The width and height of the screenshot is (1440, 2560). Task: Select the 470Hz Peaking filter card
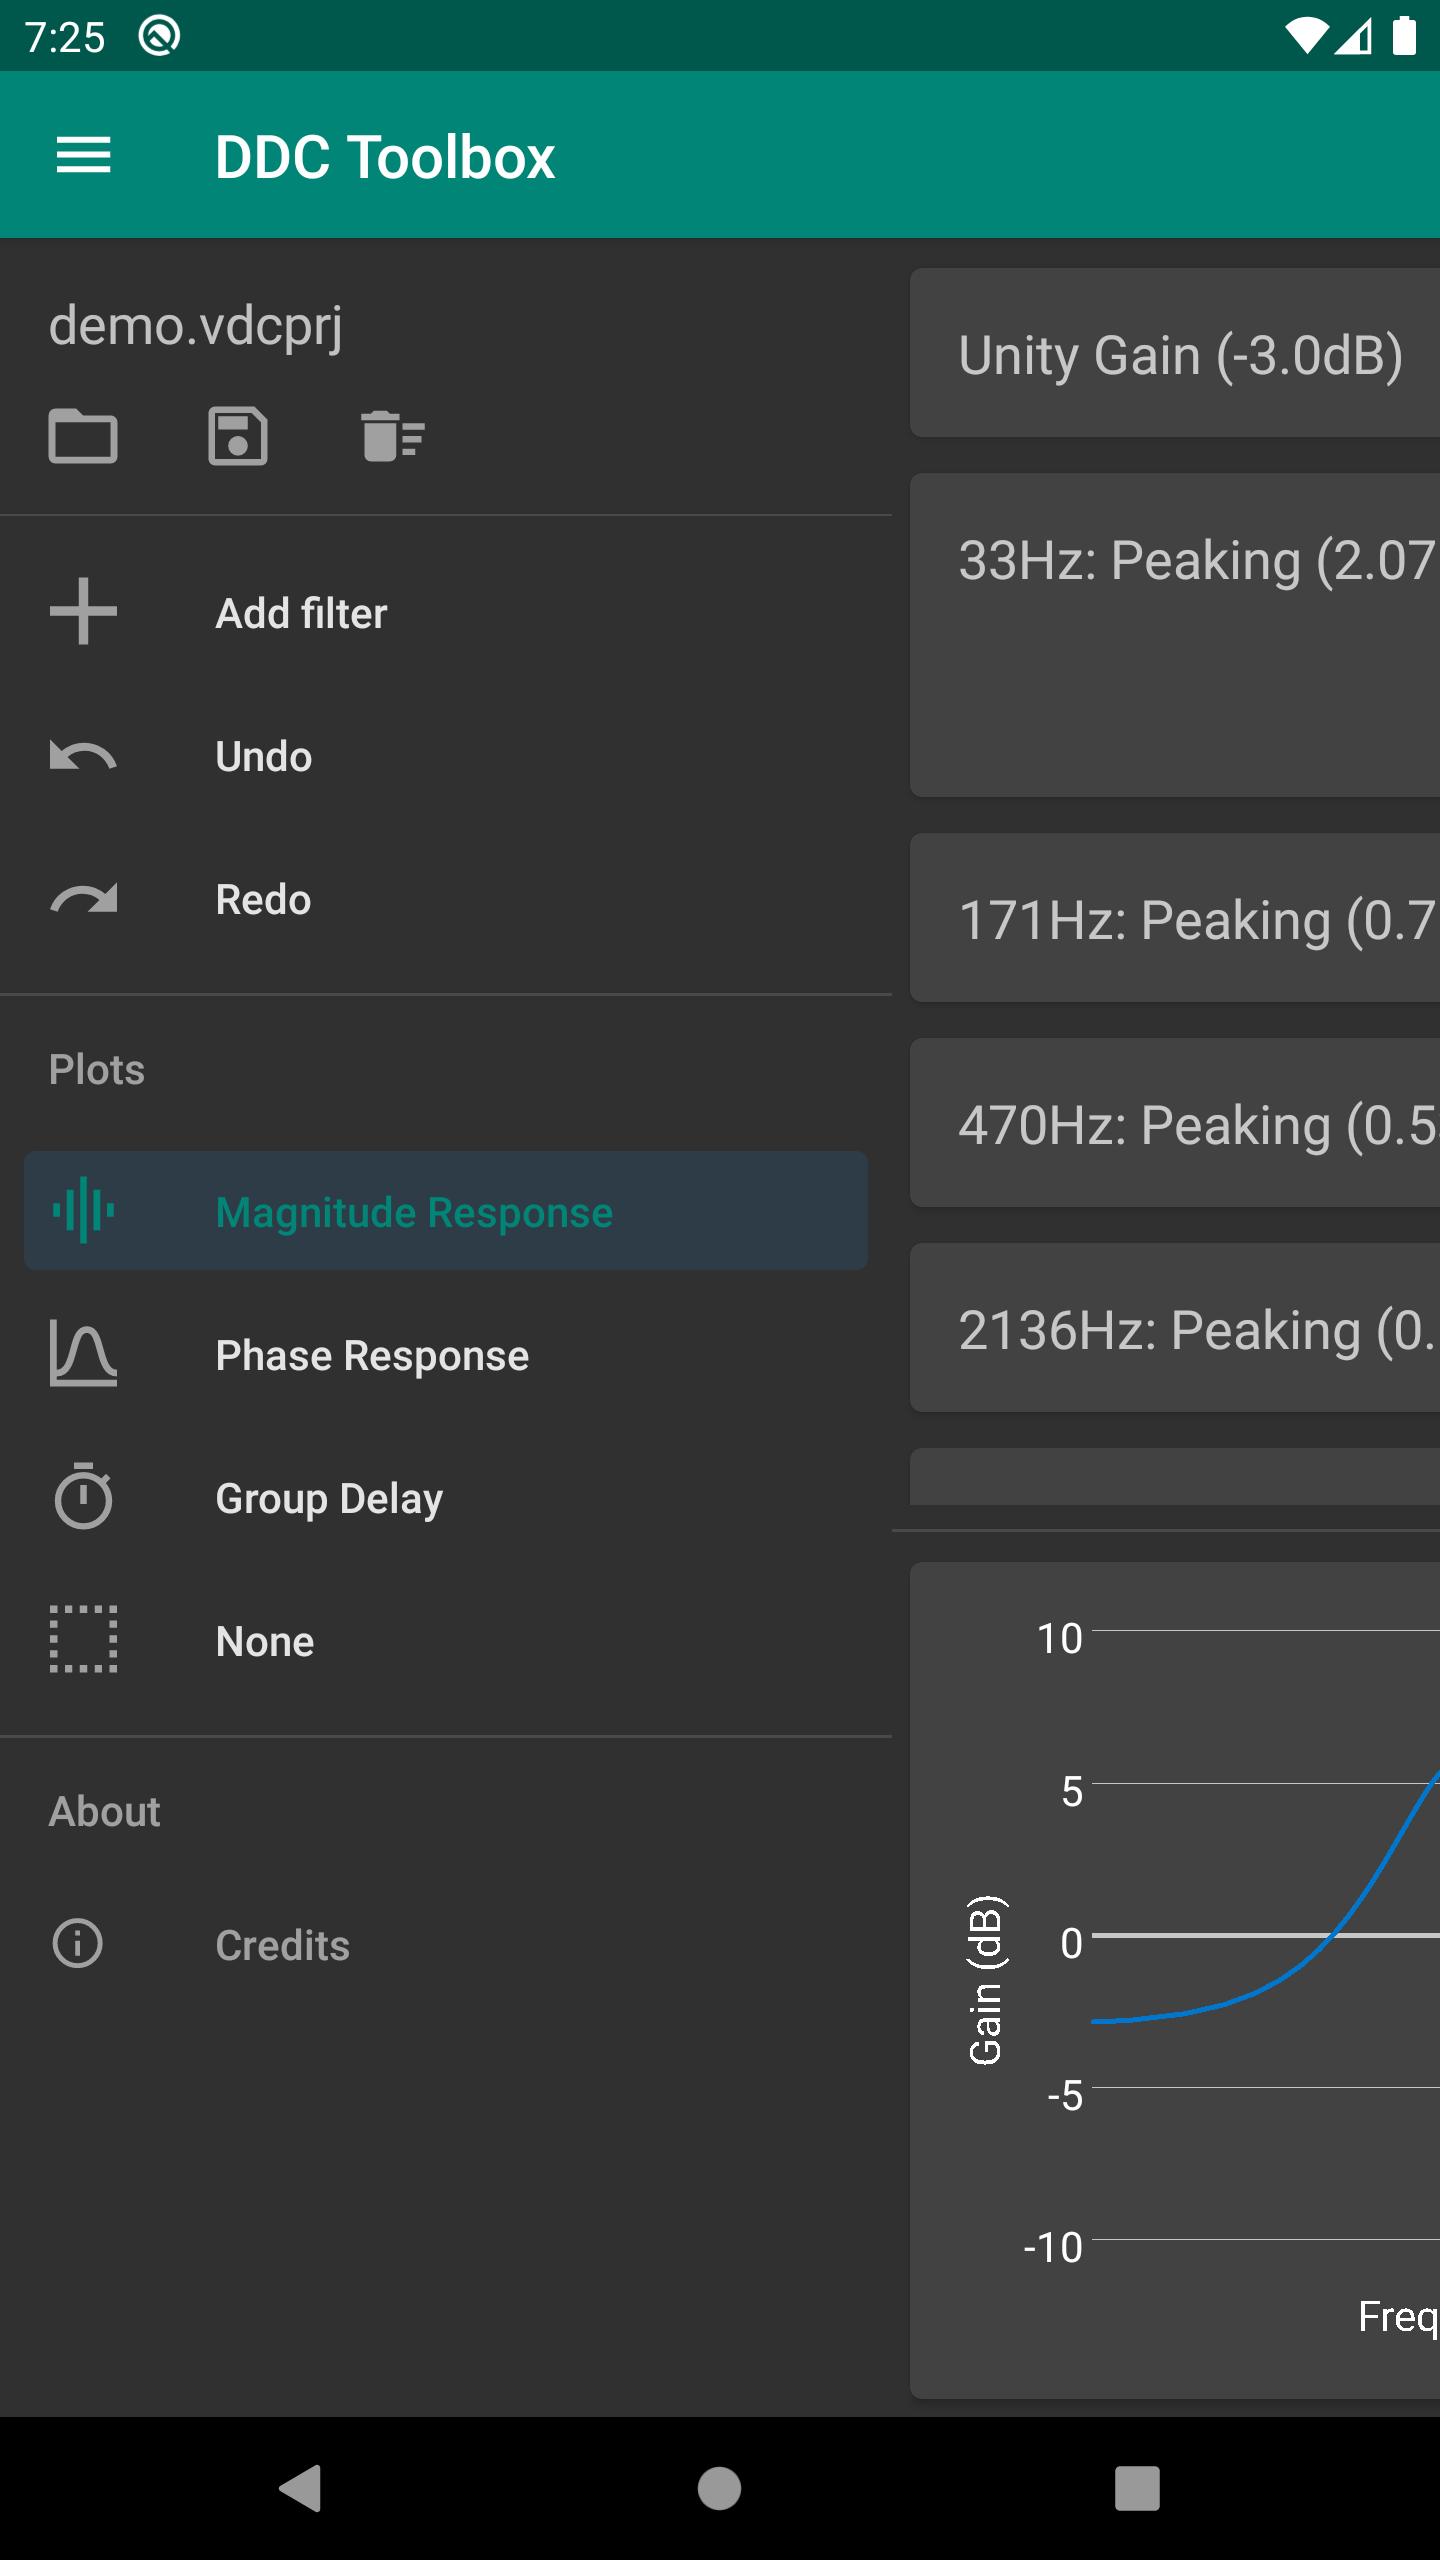click(1175, 1123)
